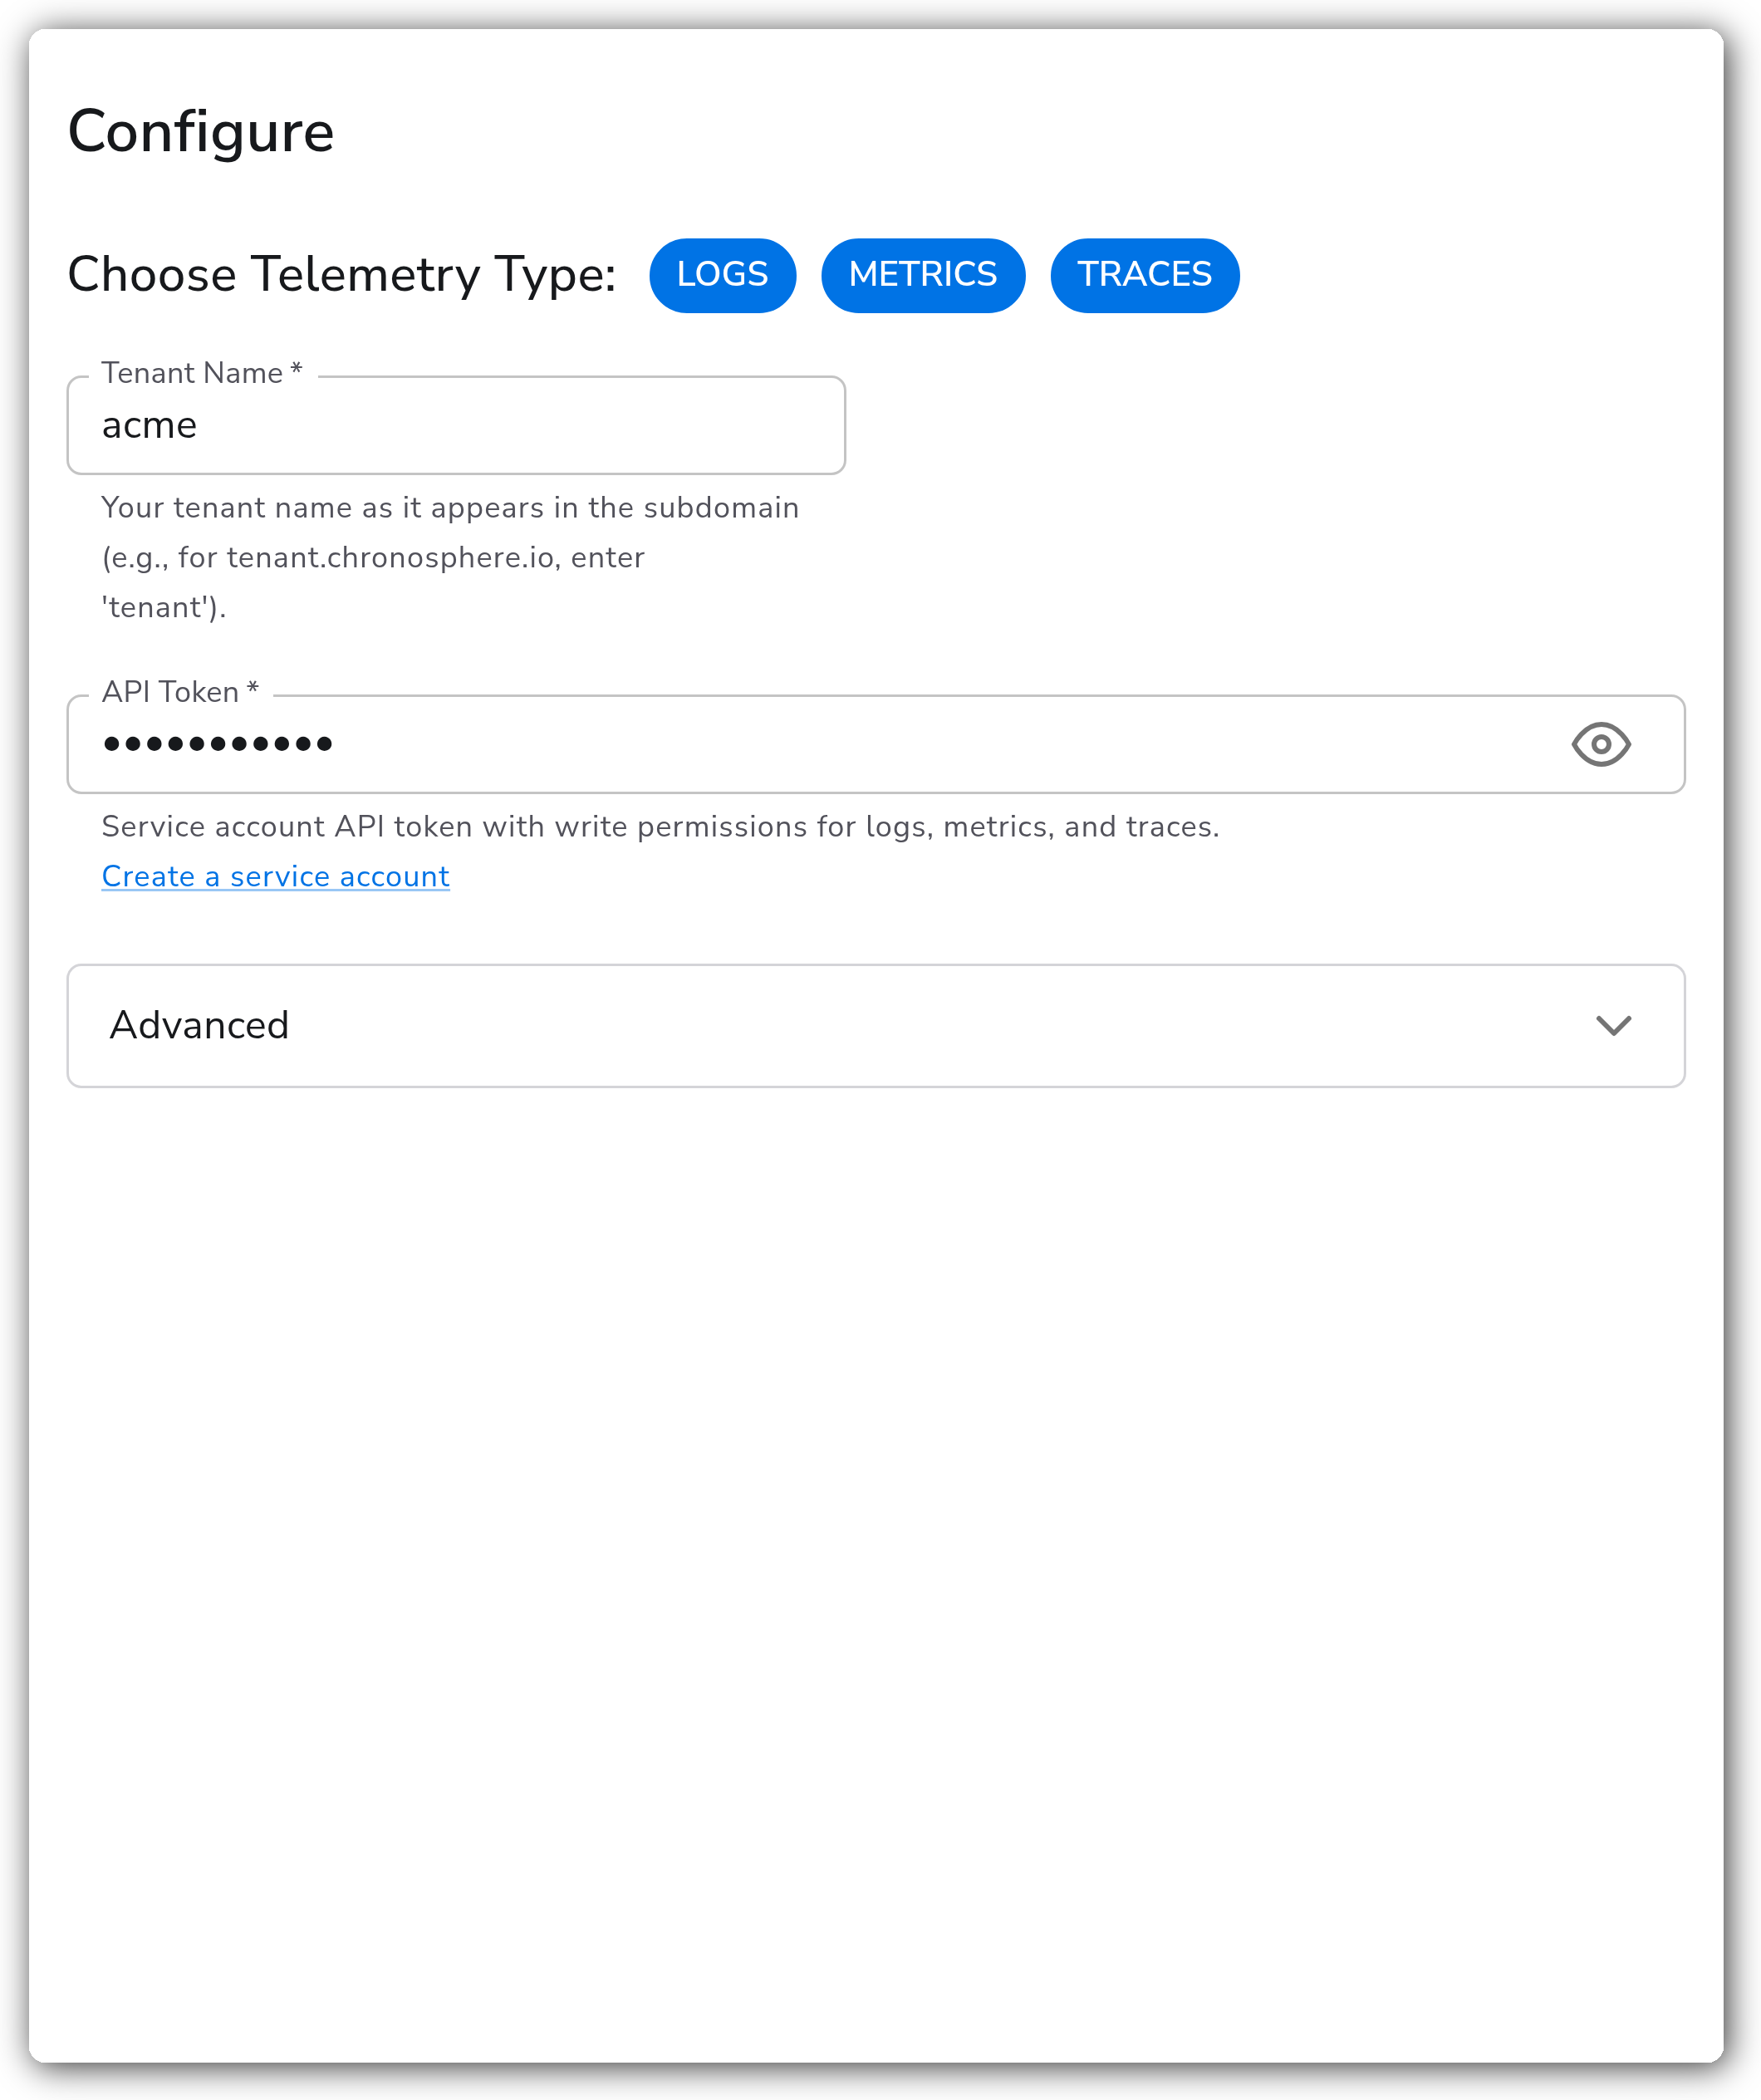
Task: Toggle the TRACES telemetry type chip
Action: click(x=1144, y=275)
